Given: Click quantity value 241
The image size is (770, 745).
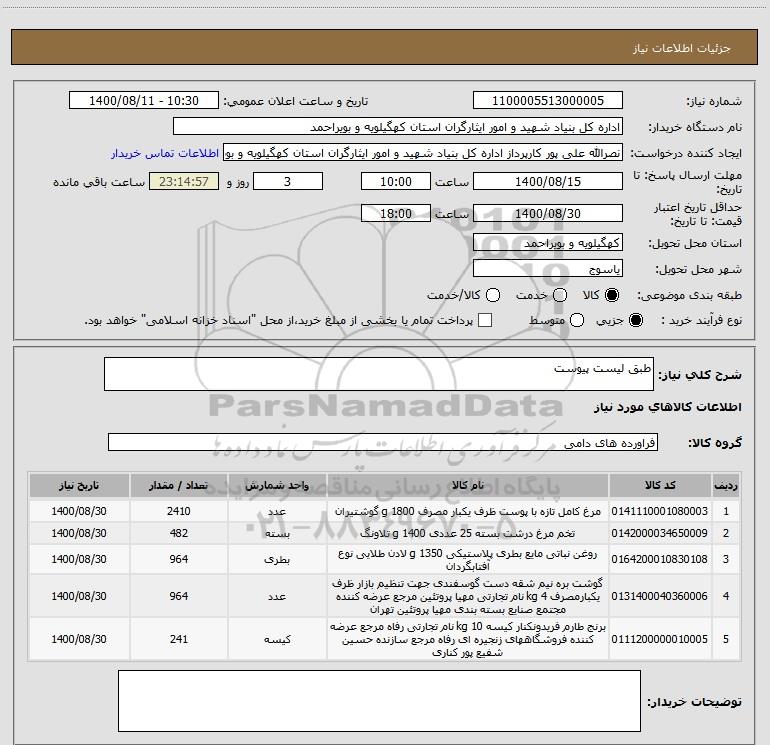Looking at the screenshot, I should pos(179,639).
